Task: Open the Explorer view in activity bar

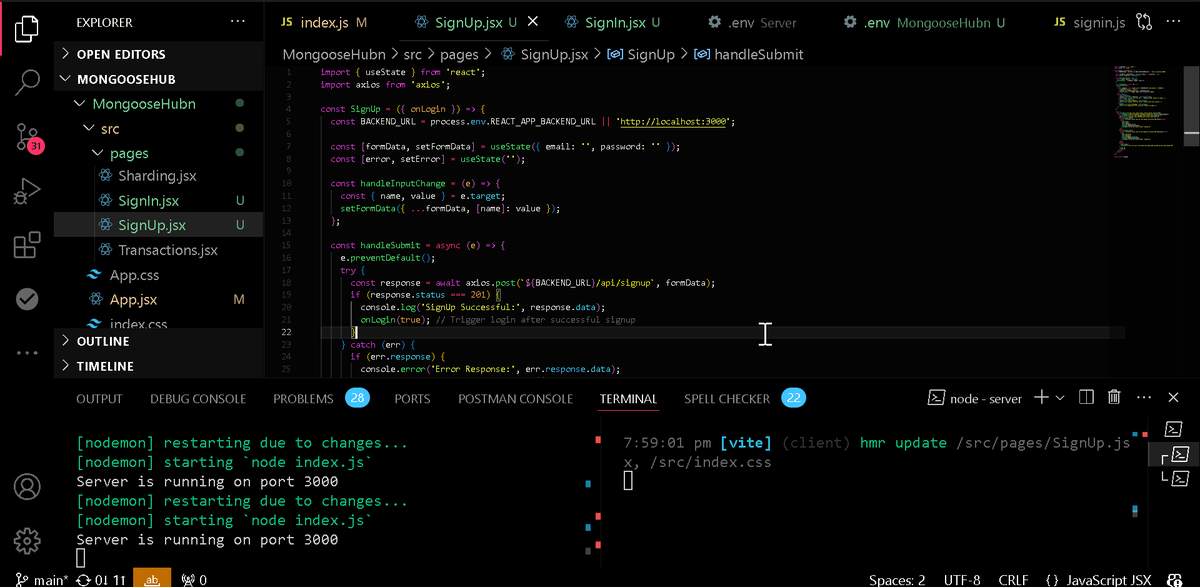Action: [27, 28]
